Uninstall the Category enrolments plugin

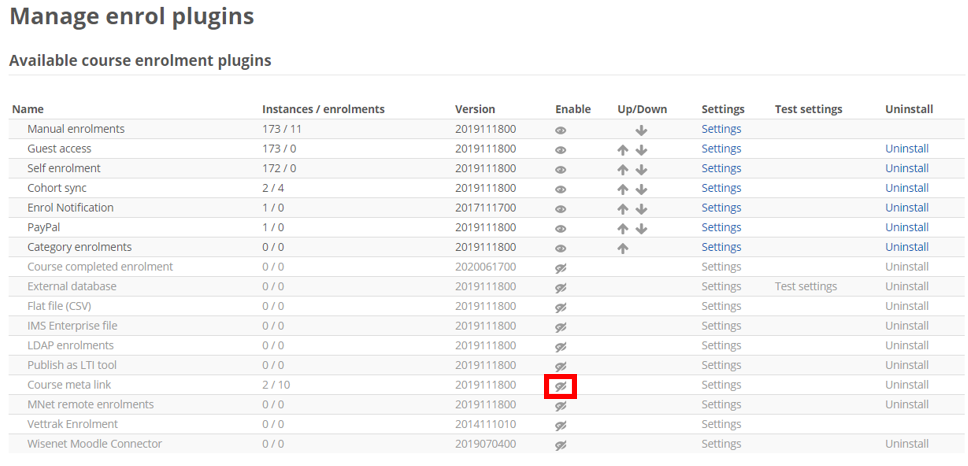(907, 248)
